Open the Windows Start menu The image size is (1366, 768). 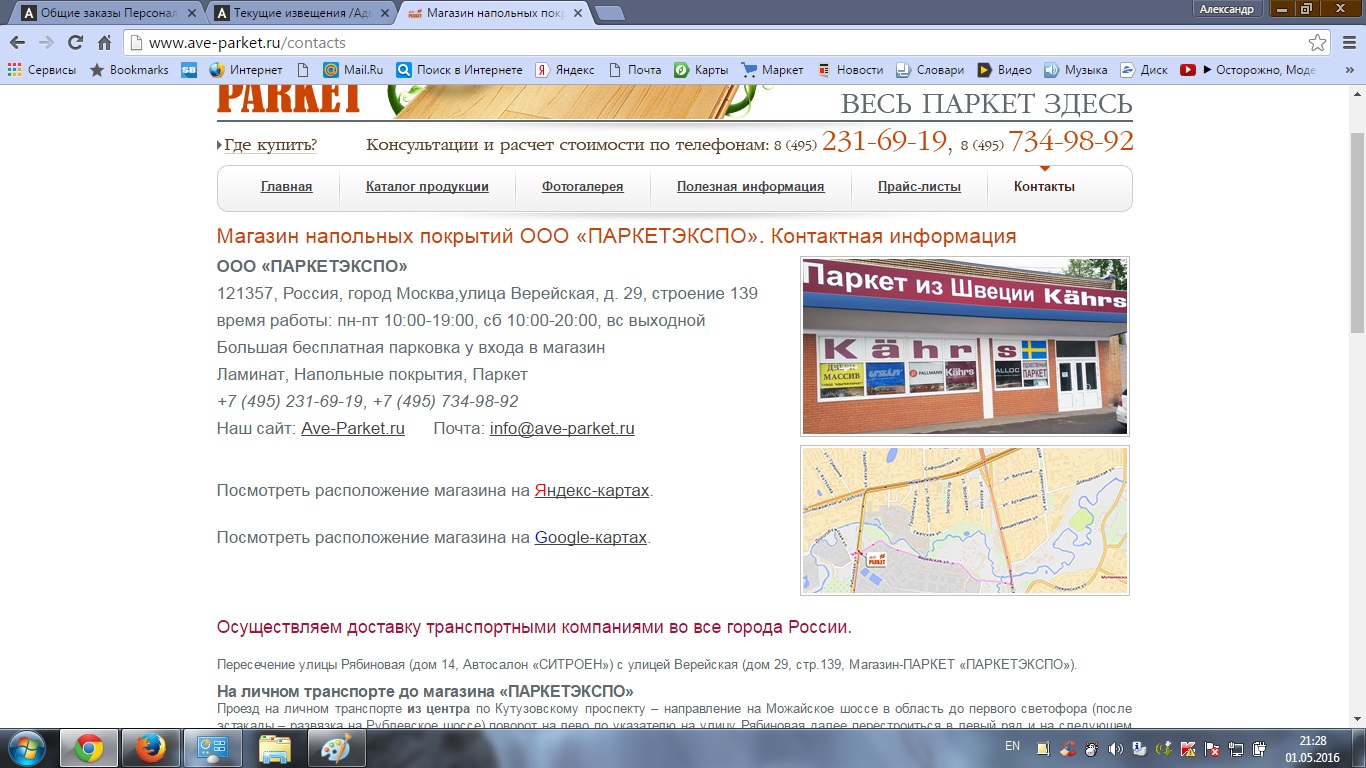click(x=27, y=748)
